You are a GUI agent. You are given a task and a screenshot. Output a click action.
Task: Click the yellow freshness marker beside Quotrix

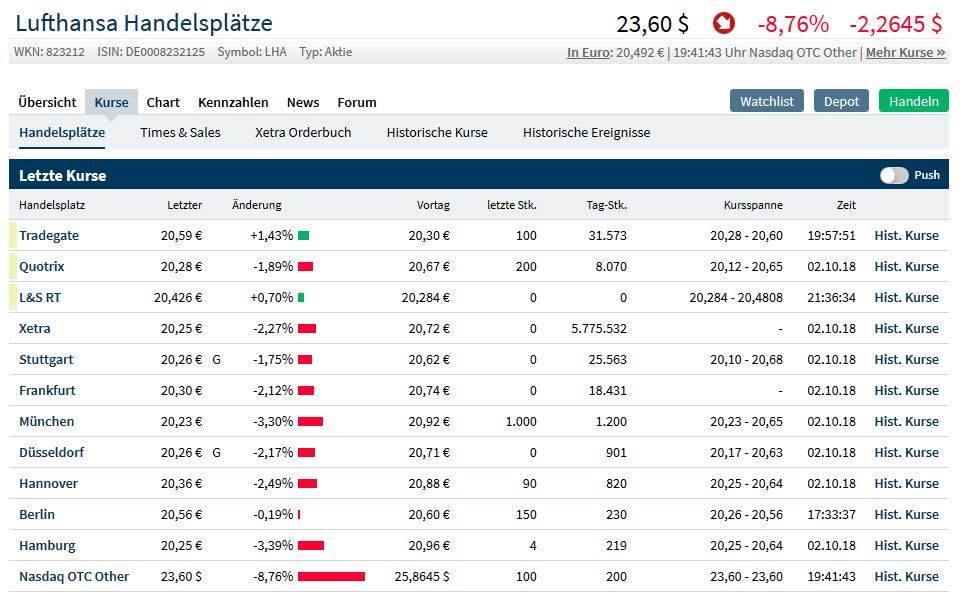pyautogui.click(x=12, y=266)
